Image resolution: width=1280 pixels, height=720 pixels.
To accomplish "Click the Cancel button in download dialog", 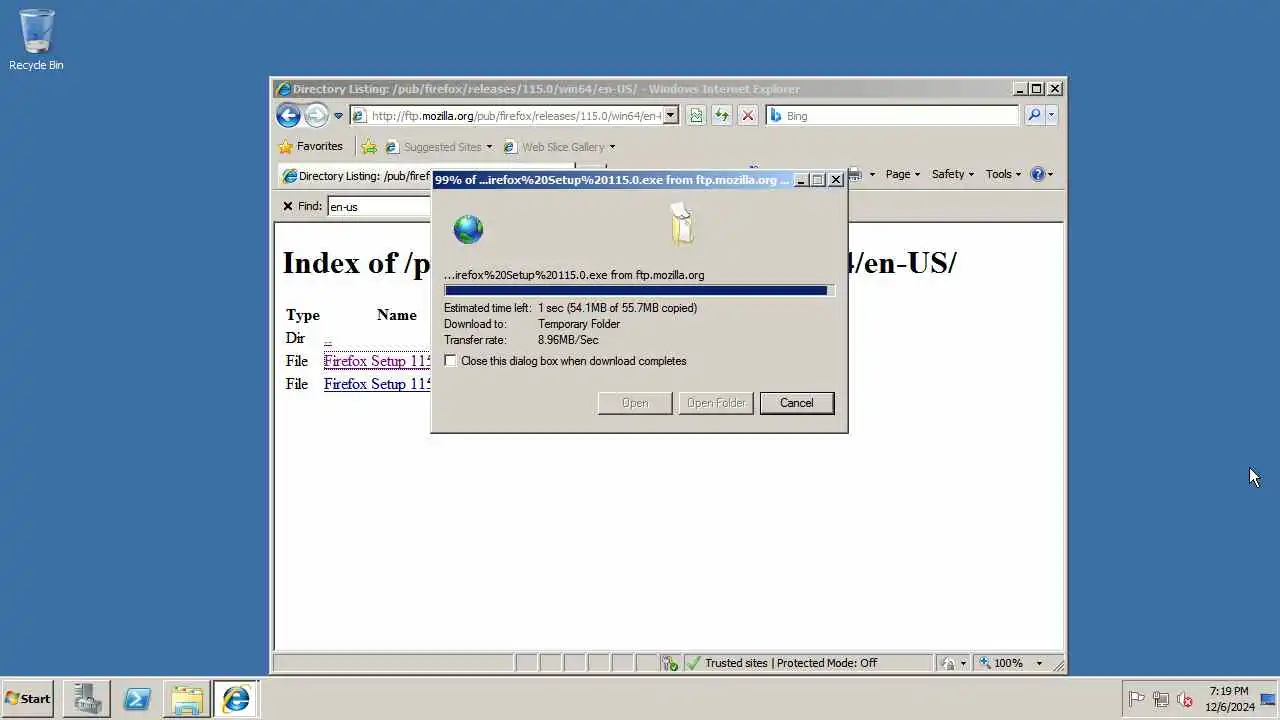I will coord(796,403).
